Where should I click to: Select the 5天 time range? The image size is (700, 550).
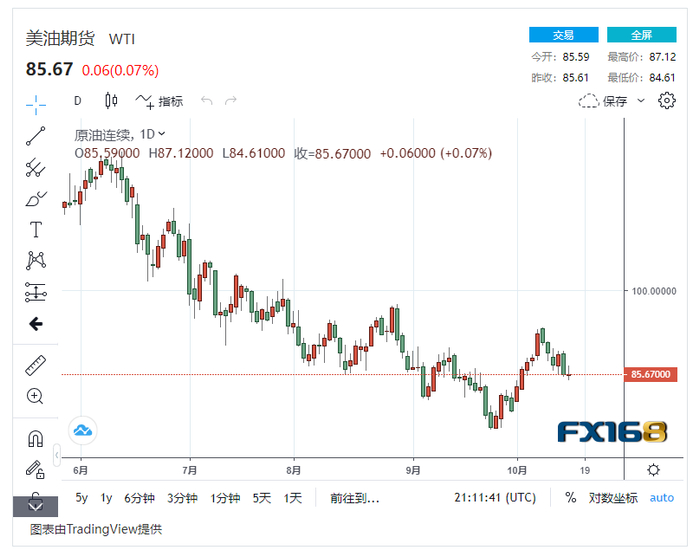[262, 497]
